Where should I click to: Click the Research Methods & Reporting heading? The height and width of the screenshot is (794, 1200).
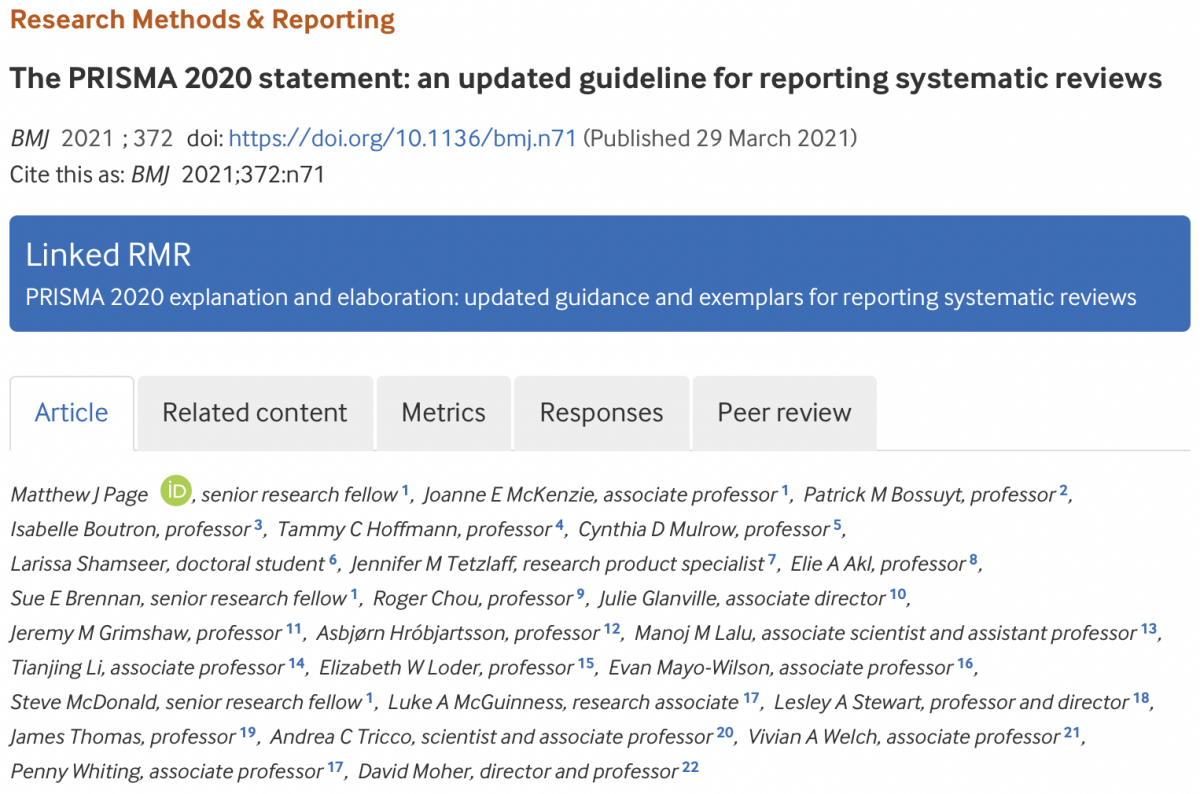202,19
